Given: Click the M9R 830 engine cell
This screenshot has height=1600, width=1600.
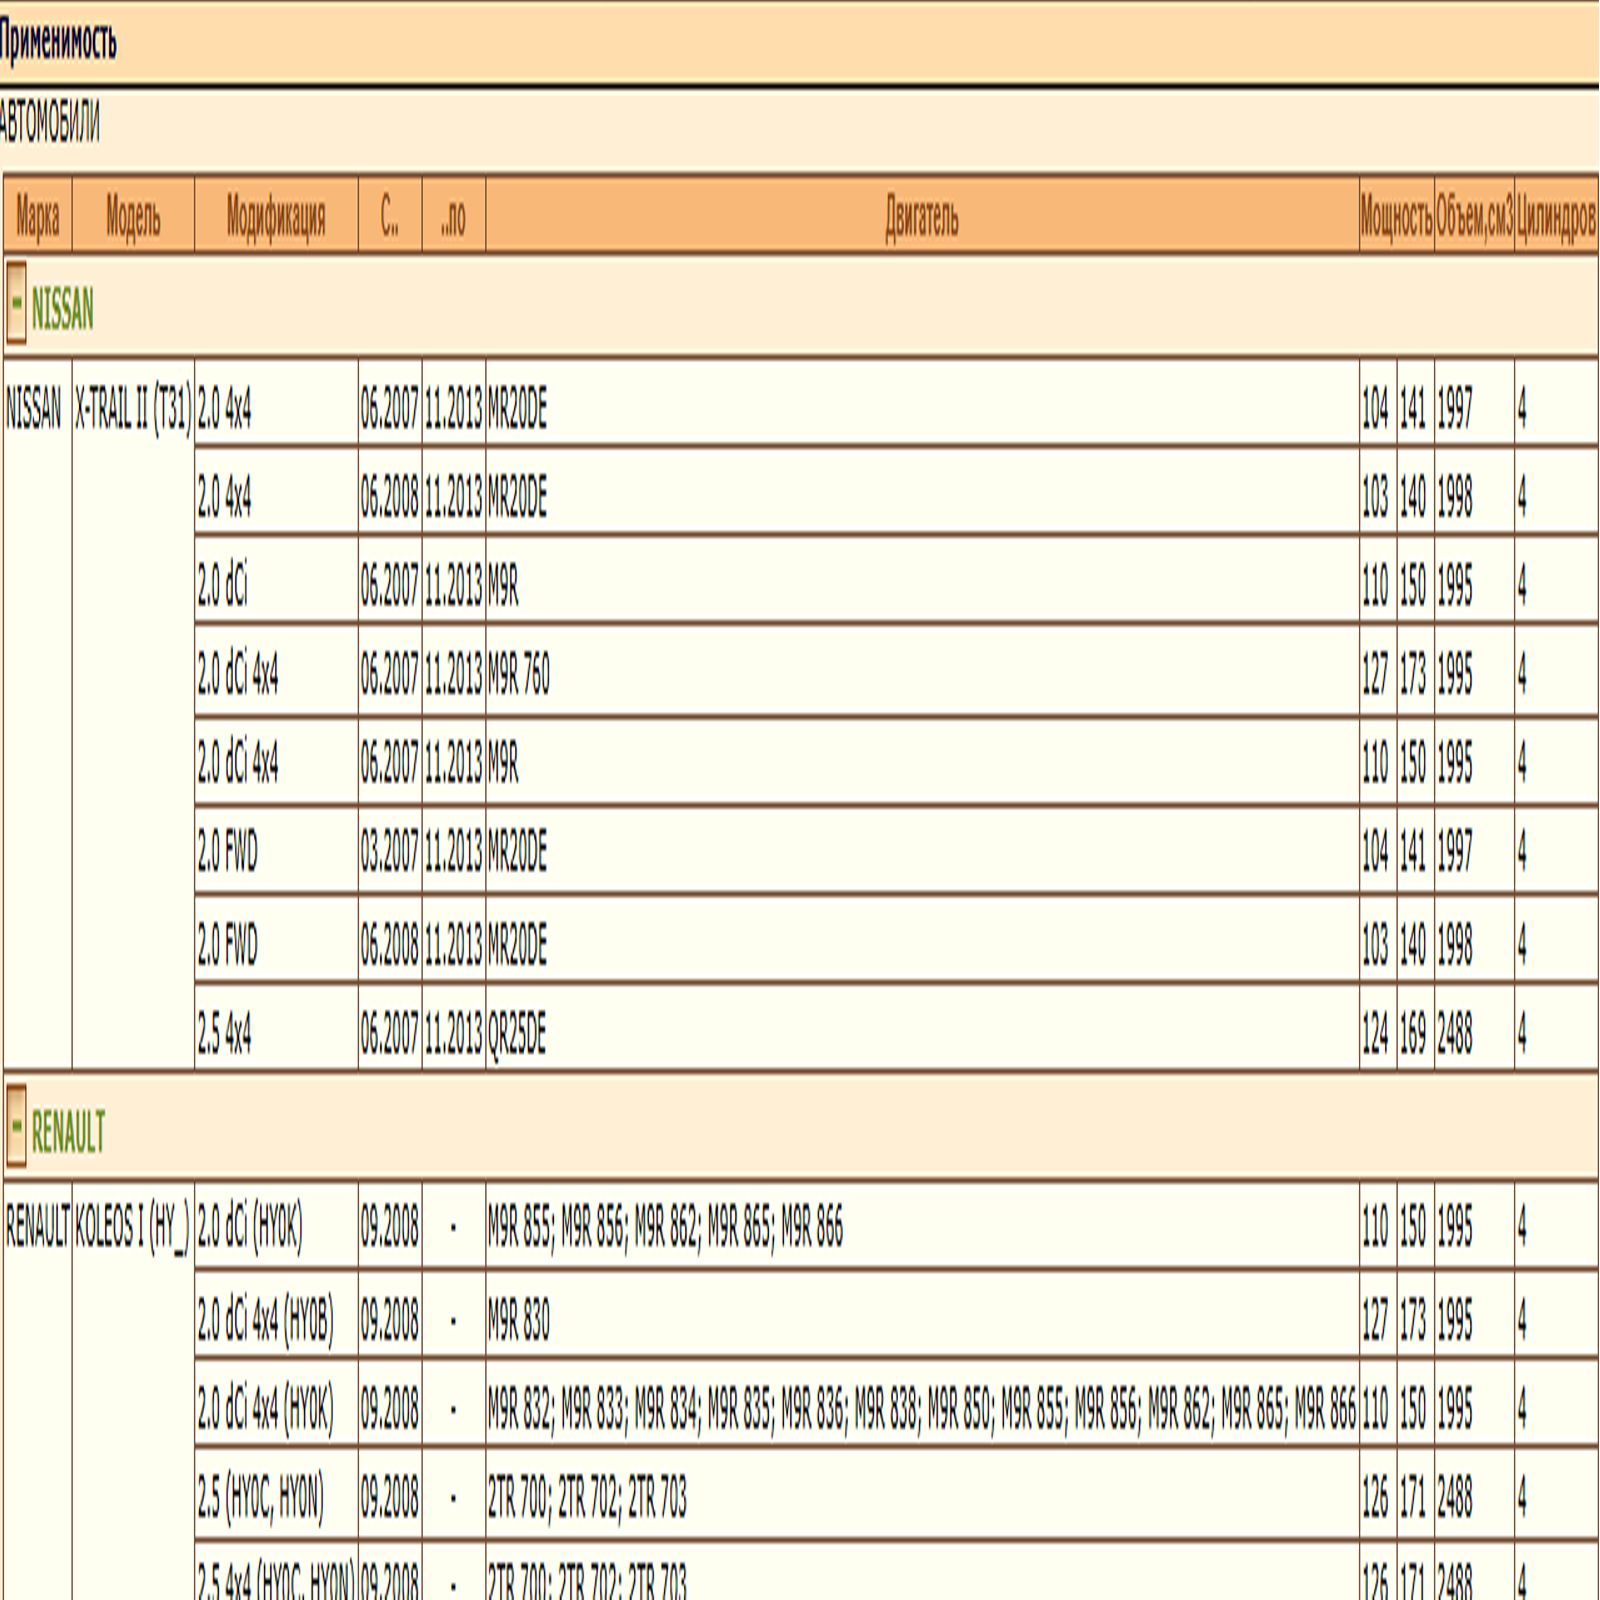Looking at the screenshot, I should (x=922, y=1320).
